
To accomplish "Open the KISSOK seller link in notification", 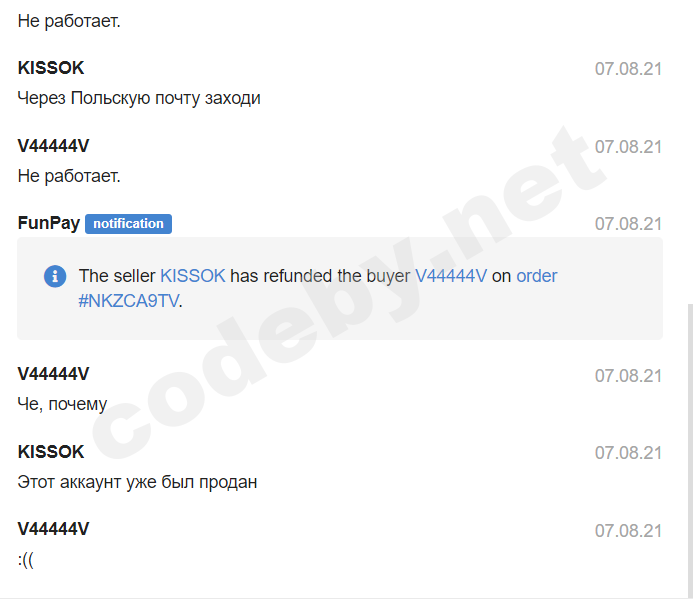I will (193, 276).
